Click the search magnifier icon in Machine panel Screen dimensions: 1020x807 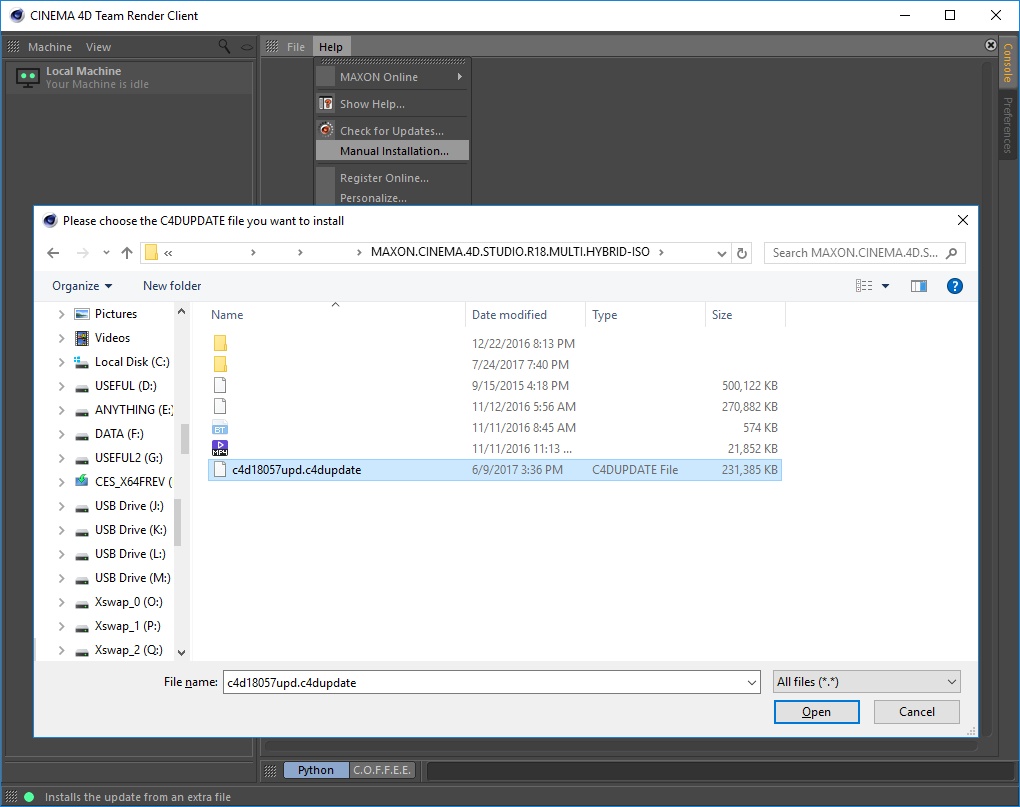(x=224, y=46)
